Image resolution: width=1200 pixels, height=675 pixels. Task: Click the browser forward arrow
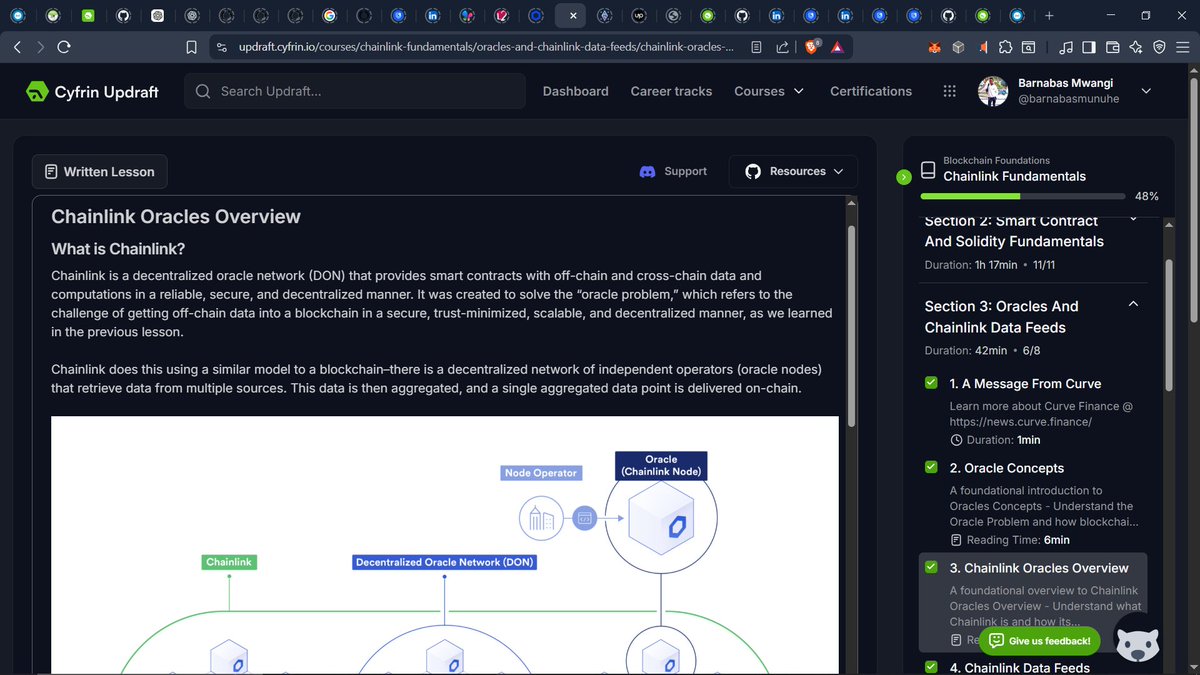pos(40,47)
